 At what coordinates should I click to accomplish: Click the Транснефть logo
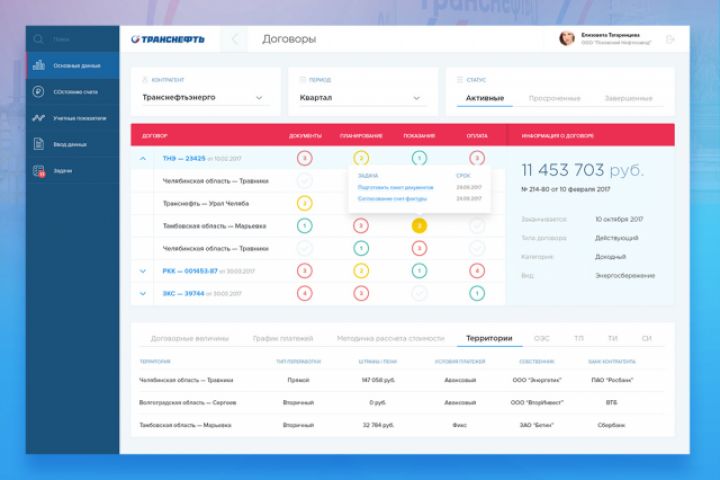(168, 40)
